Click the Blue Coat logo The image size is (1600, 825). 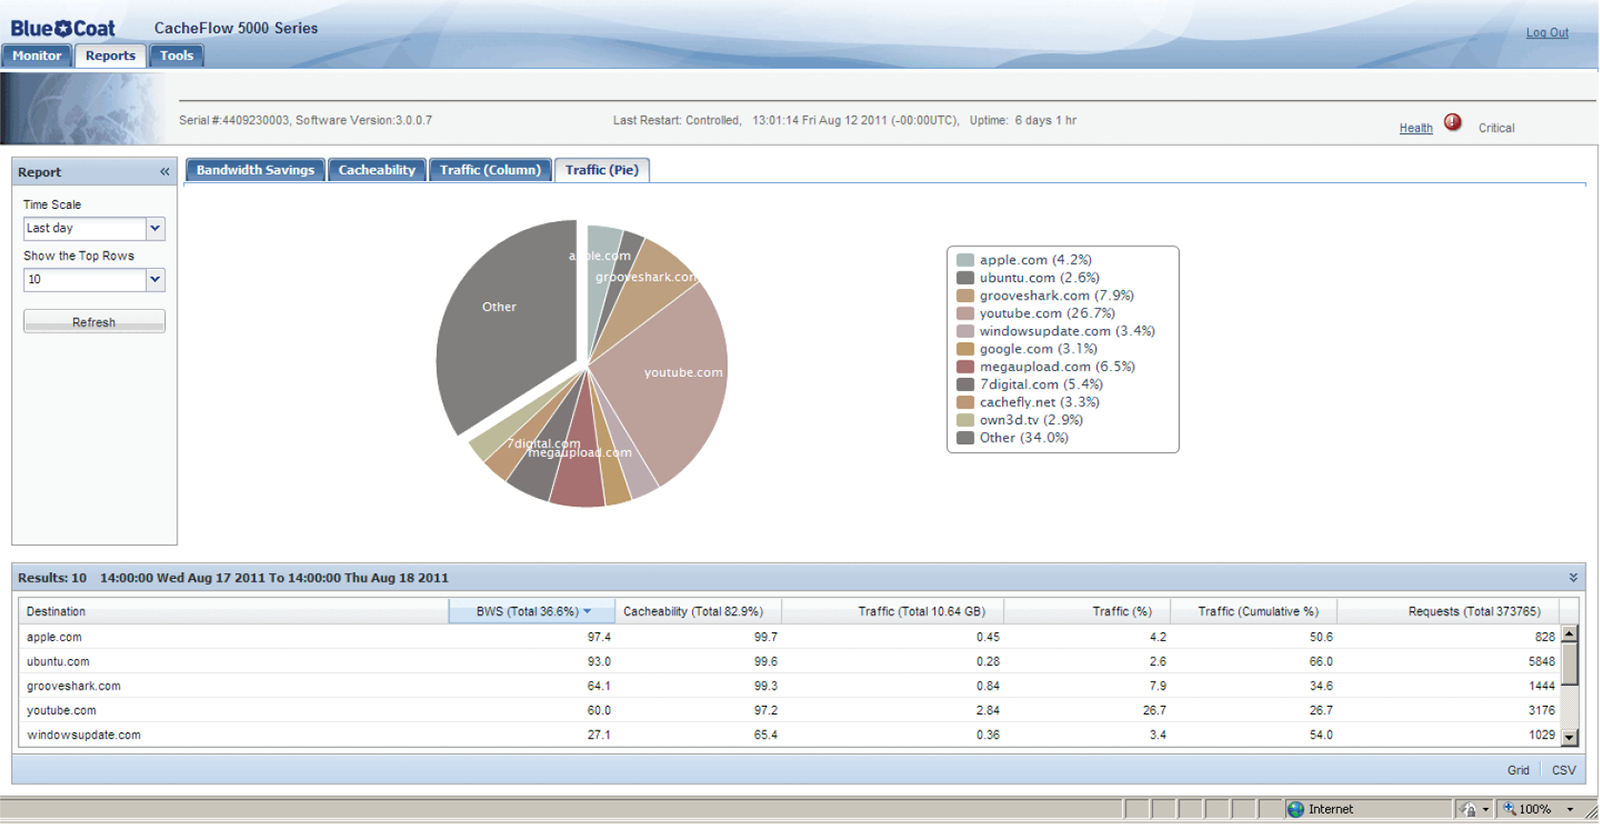[x=63, y=28]
